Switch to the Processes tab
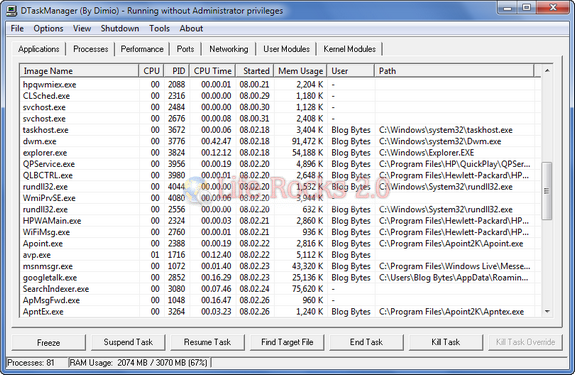575x375 pixels. click(x=91, y=49)
